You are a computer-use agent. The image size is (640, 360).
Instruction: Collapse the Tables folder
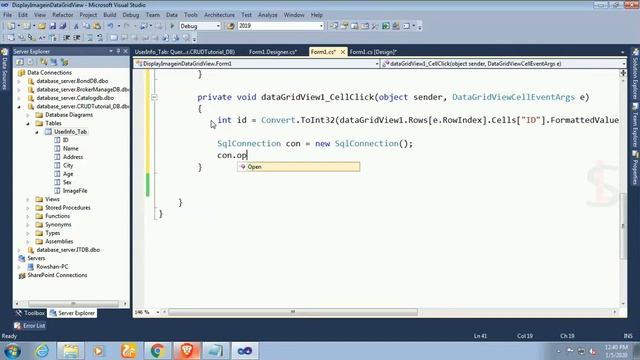28,123
